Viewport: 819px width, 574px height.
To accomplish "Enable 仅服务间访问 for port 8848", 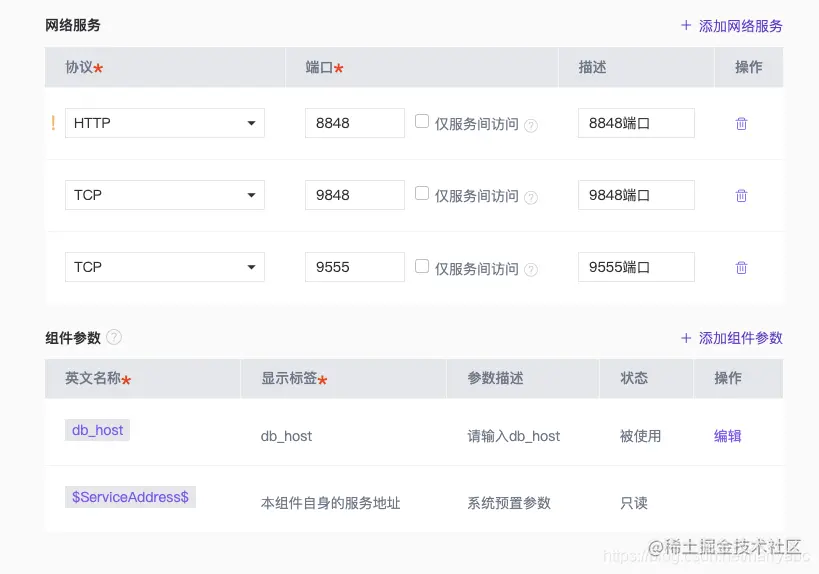I will (422, 121).
